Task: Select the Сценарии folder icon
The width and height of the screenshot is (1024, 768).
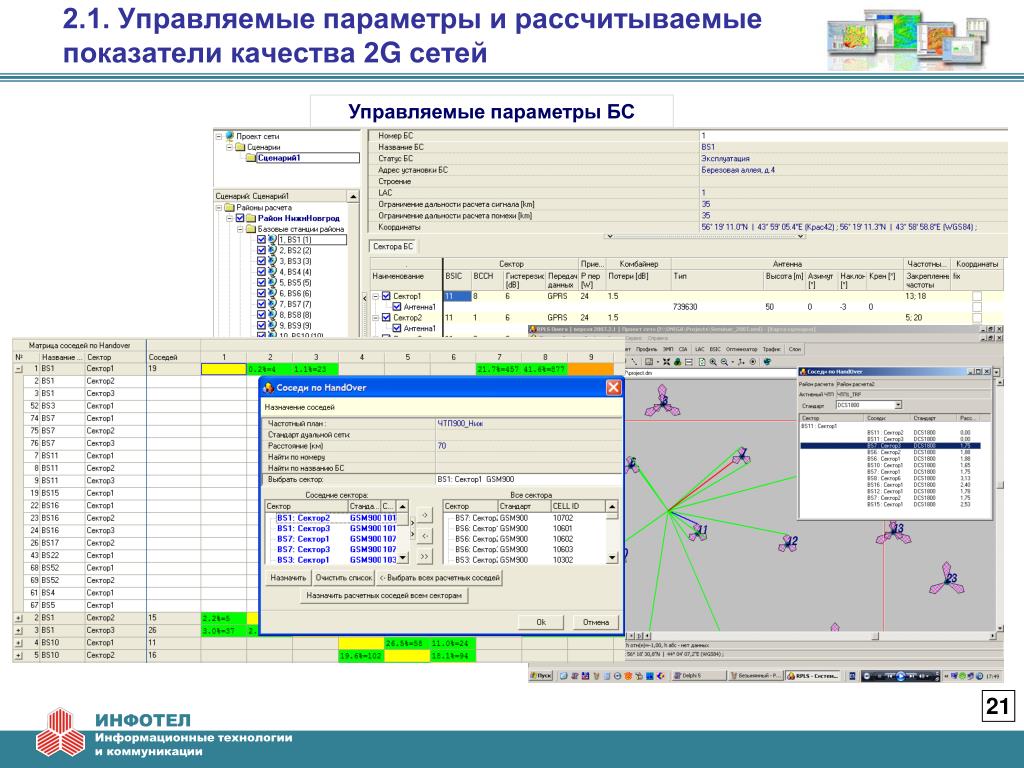Action: [x=240, y=147]
